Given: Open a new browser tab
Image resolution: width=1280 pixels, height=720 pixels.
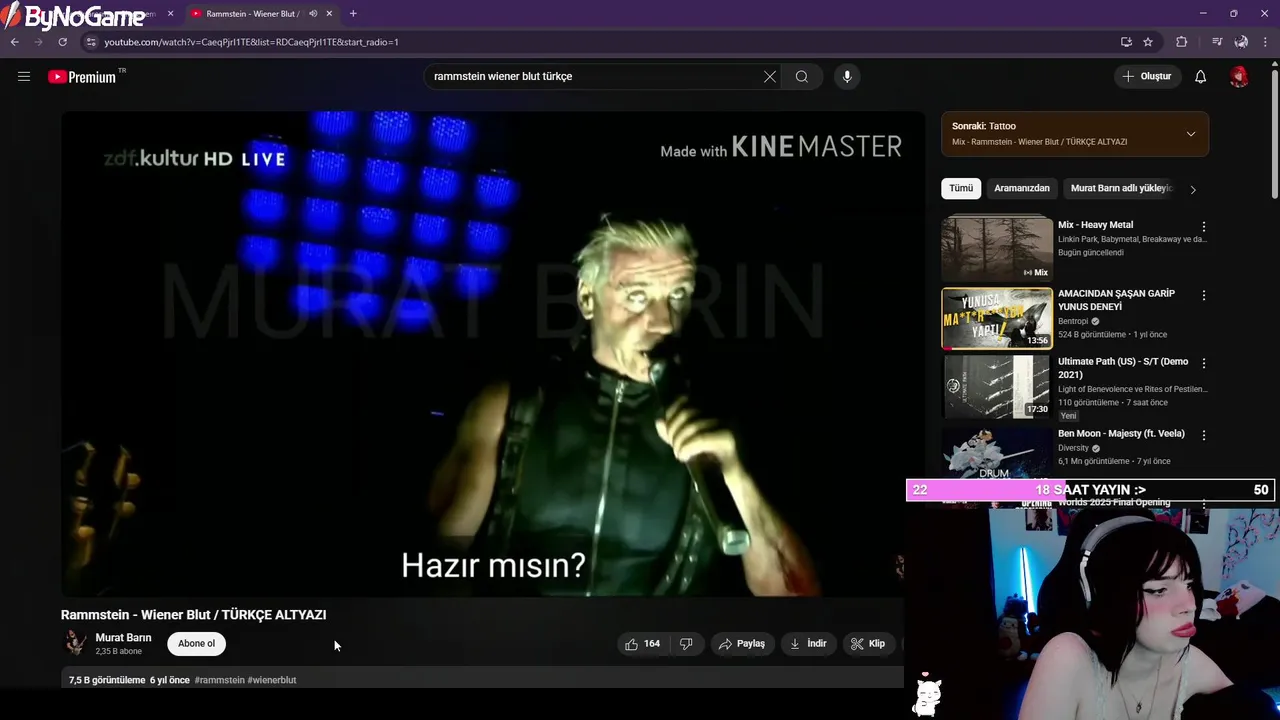Looking at the screenshot, I should pyautogui.click(x=353, y=14).
